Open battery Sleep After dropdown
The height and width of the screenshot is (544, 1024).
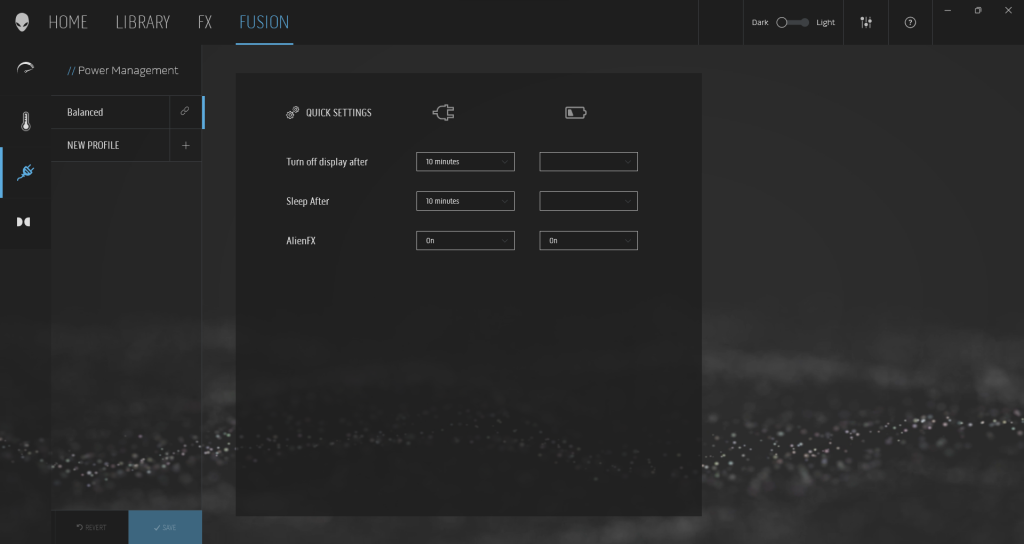[x=588, y=201]
